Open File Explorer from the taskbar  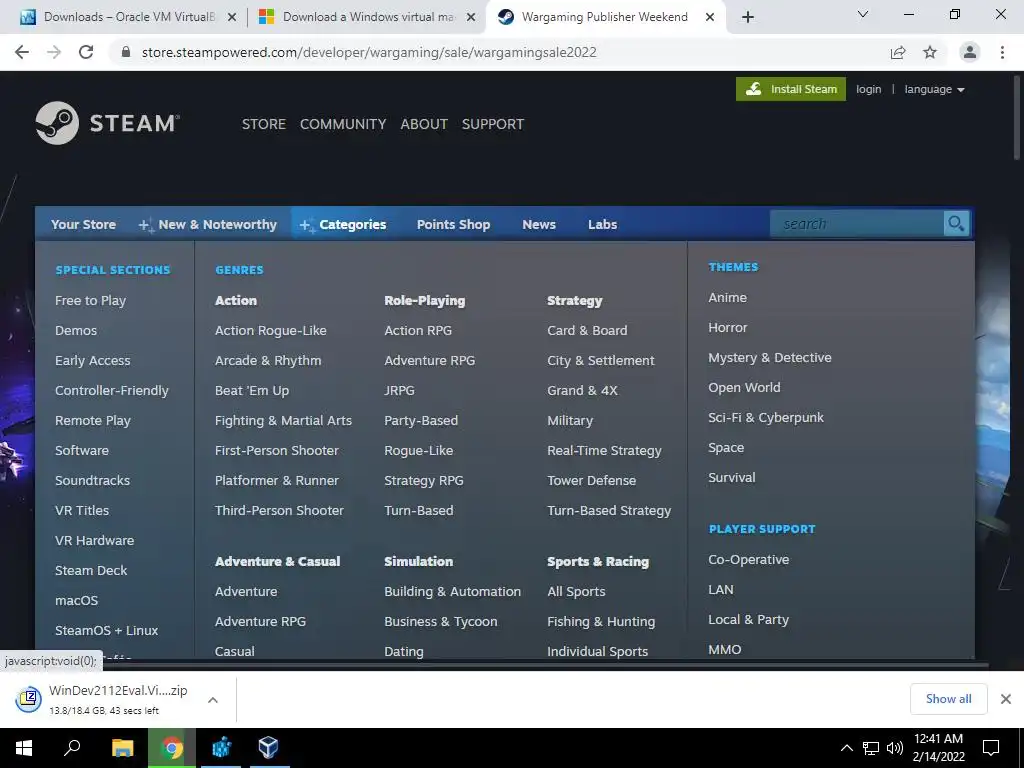click(122, 748)
